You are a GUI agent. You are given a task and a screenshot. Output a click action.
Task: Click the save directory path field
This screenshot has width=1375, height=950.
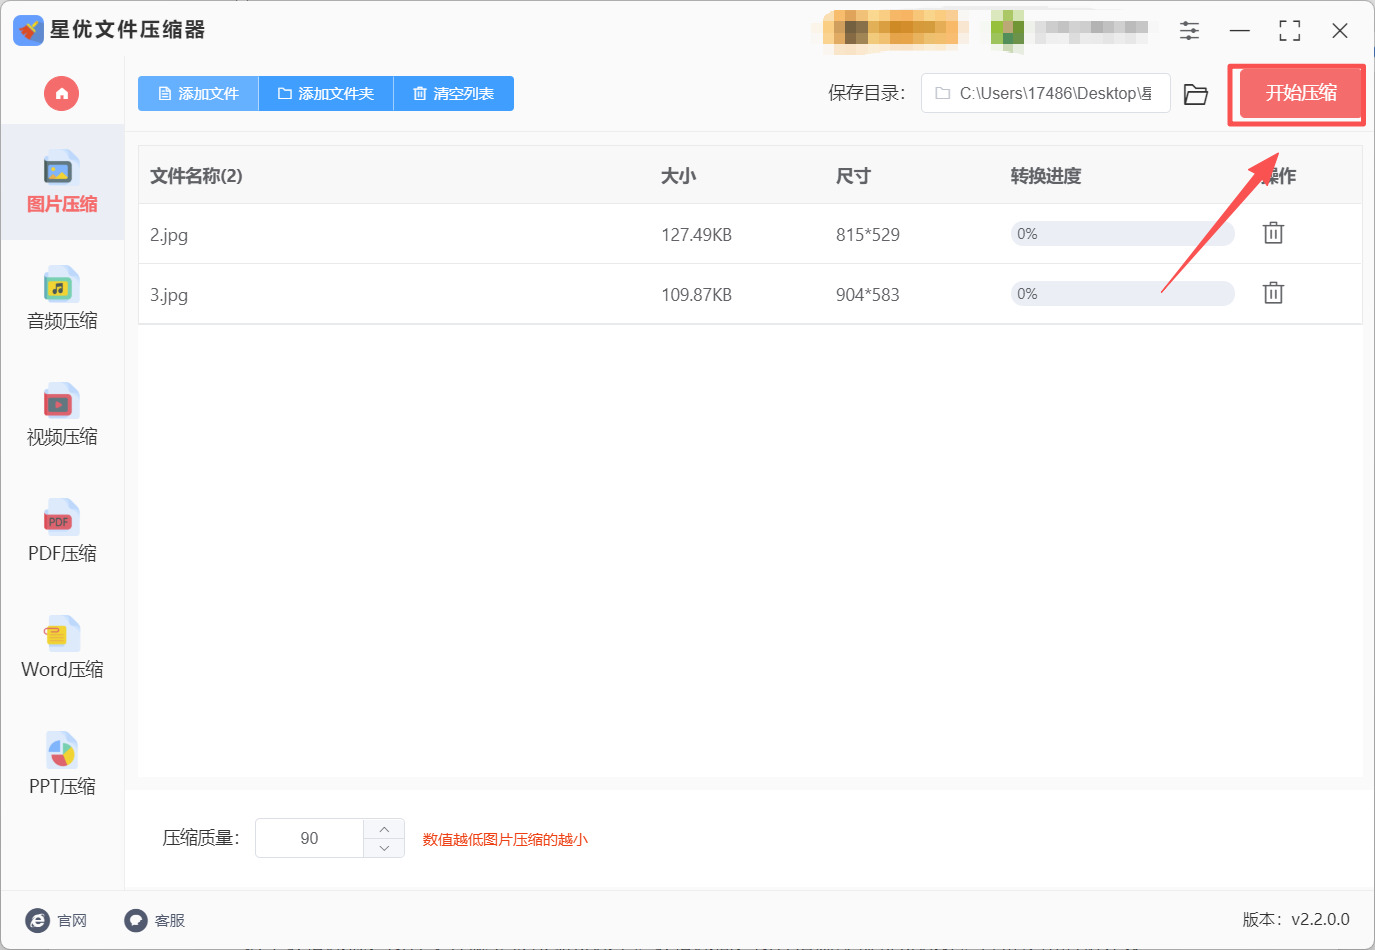pos(1045,93)
